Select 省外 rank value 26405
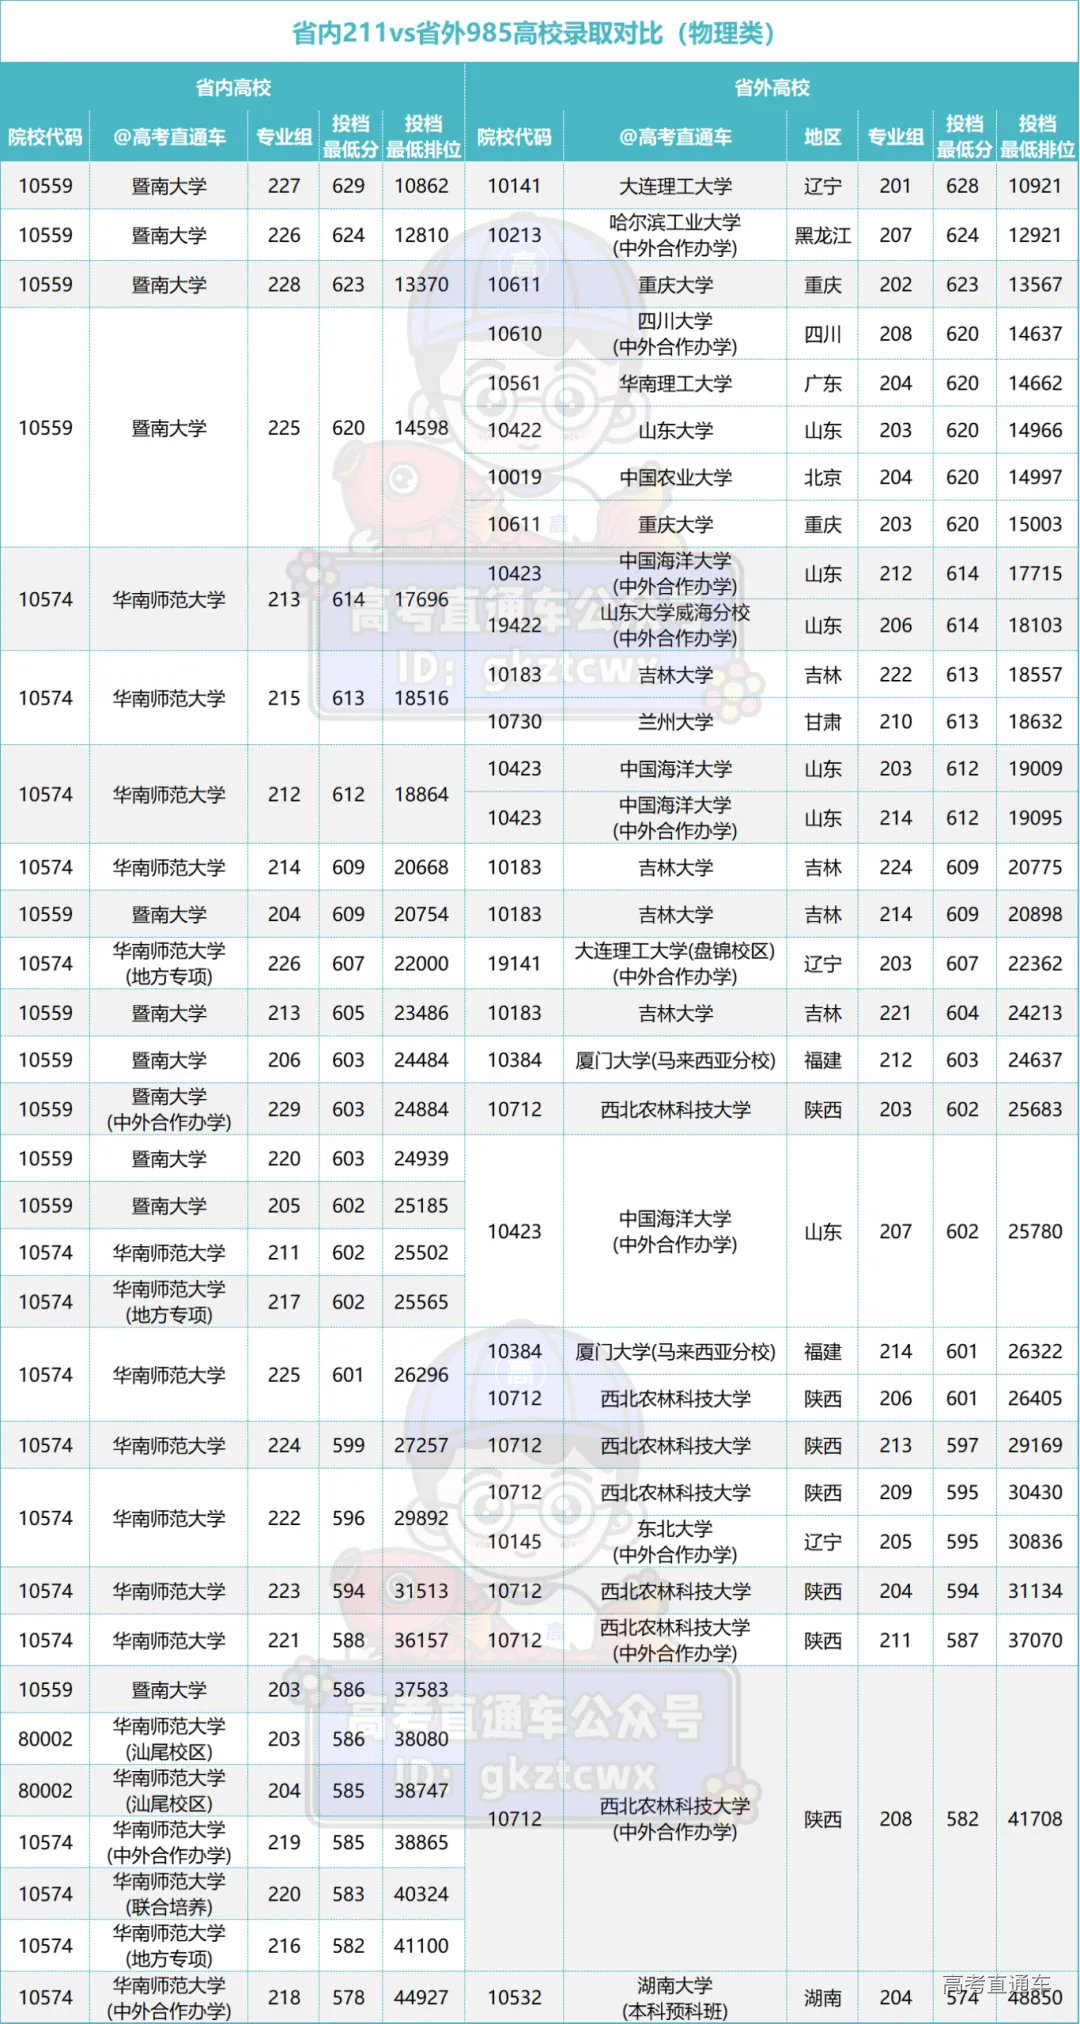 1035,1398
